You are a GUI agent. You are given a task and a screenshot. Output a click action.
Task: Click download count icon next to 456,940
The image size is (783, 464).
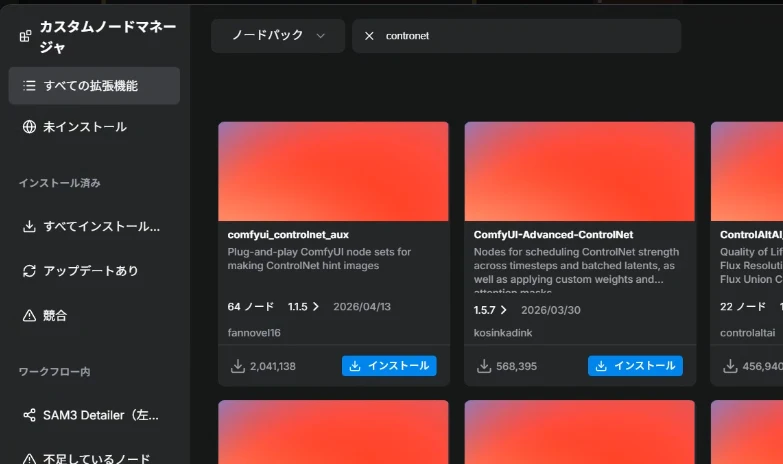point(730,366)
